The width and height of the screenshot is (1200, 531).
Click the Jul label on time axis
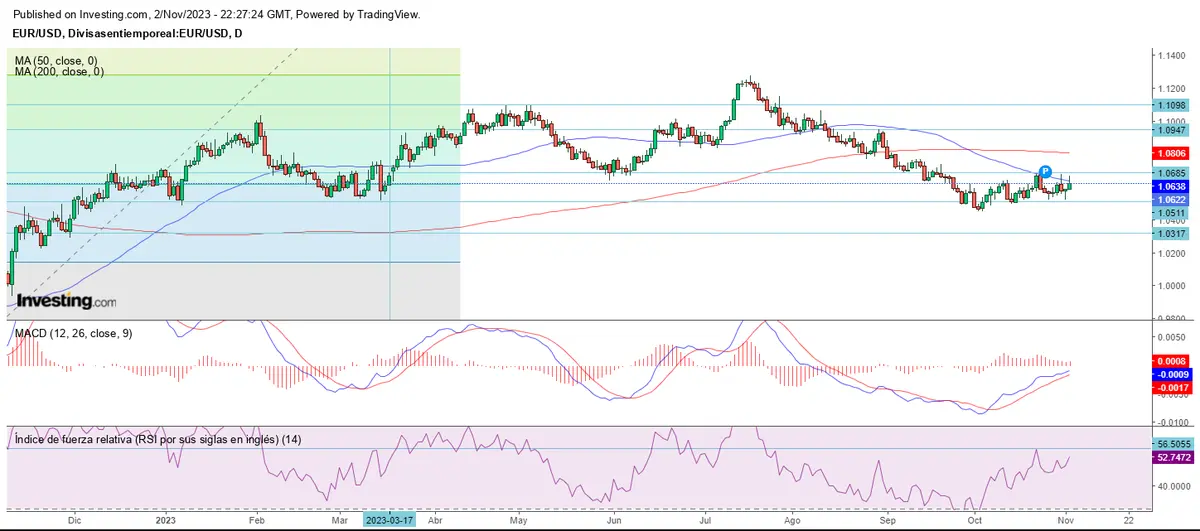click(x=706, y=521)
